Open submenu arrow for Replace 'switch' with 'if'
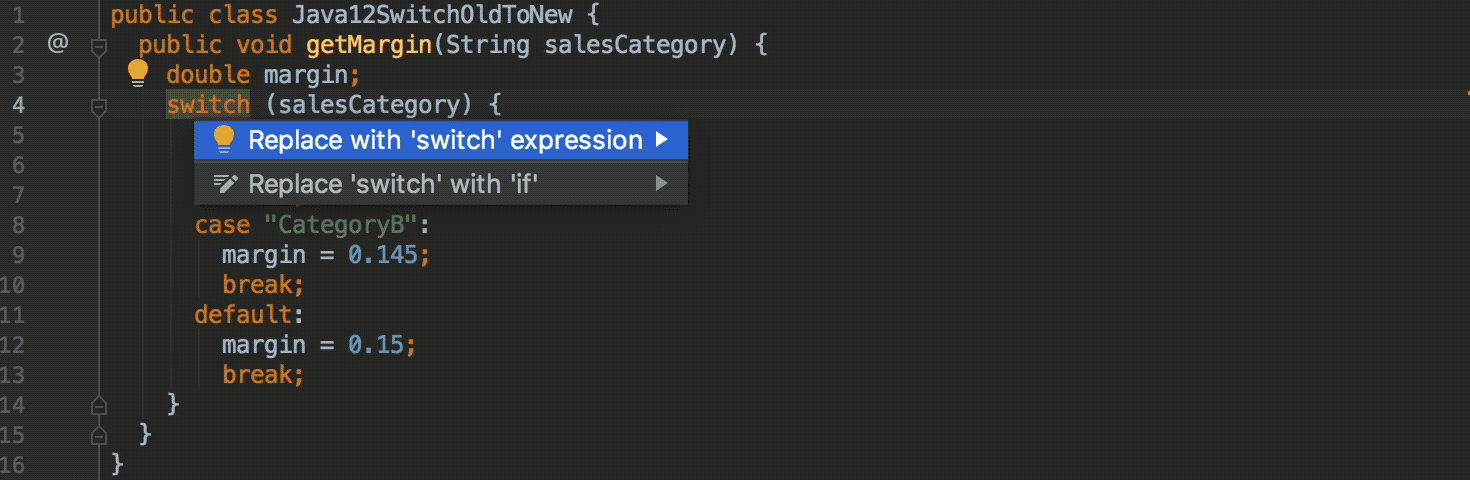 point(661,184)
